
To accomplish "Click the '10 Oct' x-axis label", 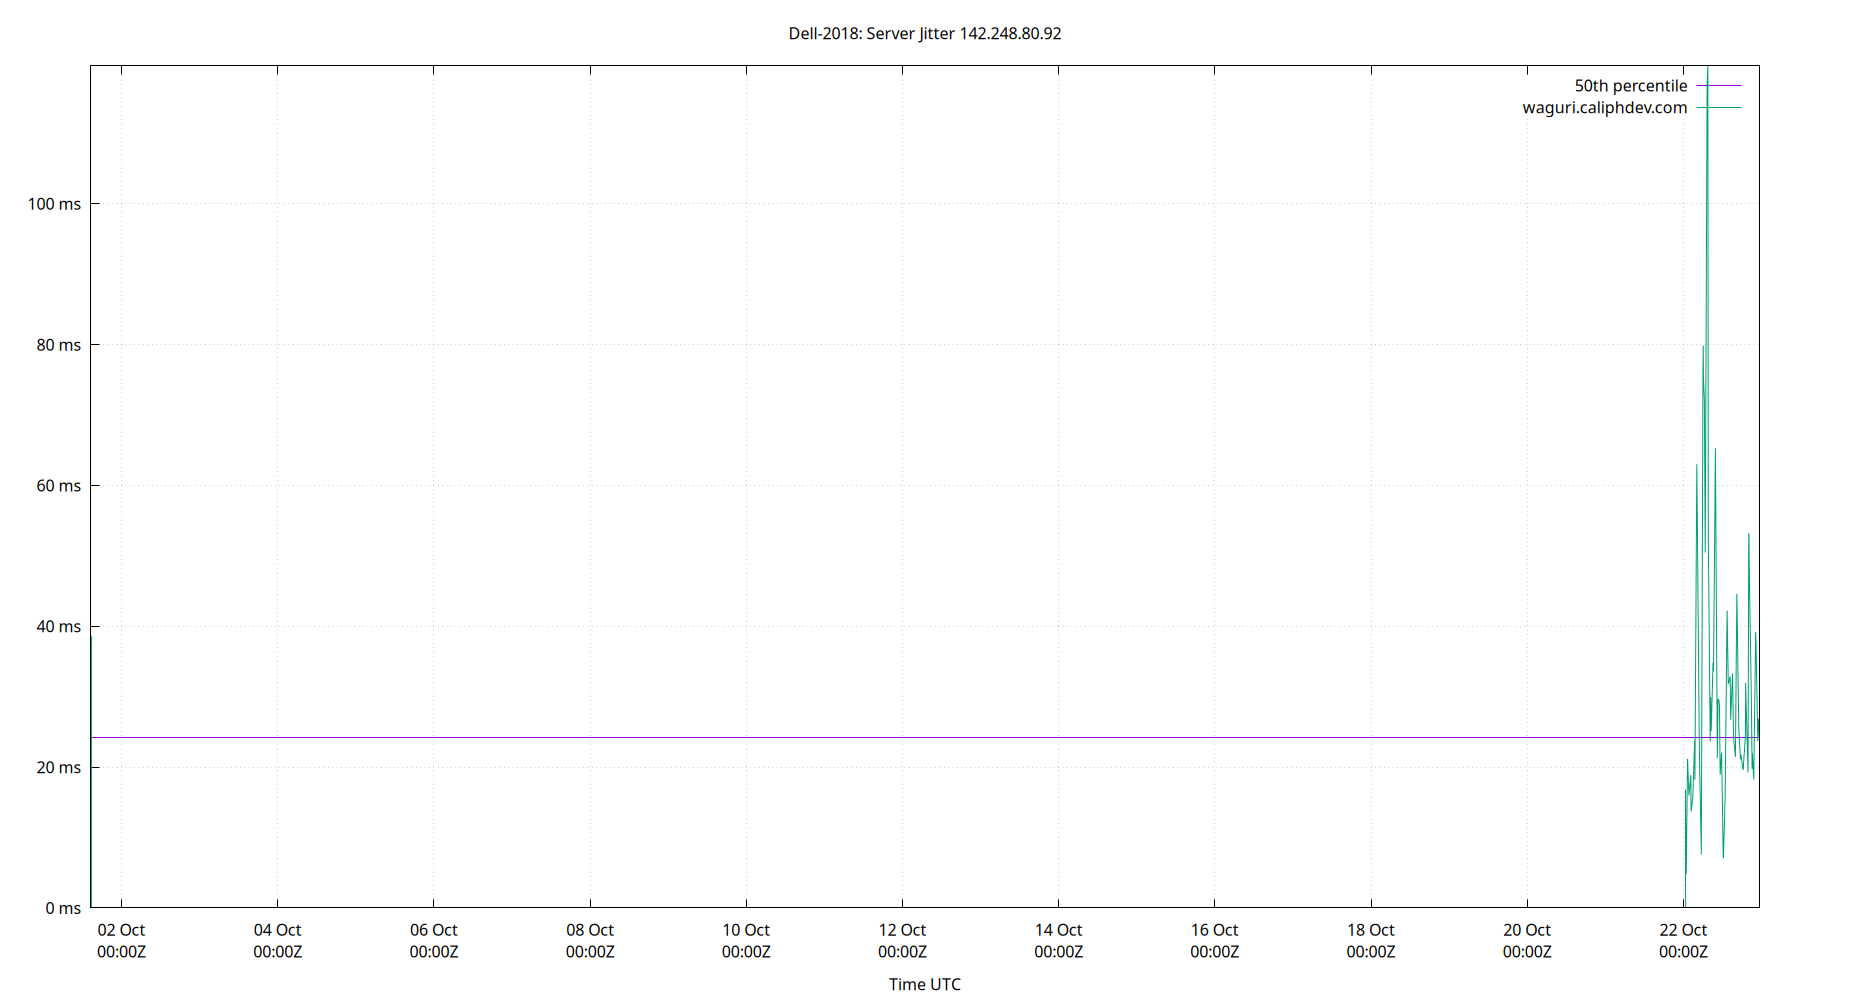I will (746, 930).
